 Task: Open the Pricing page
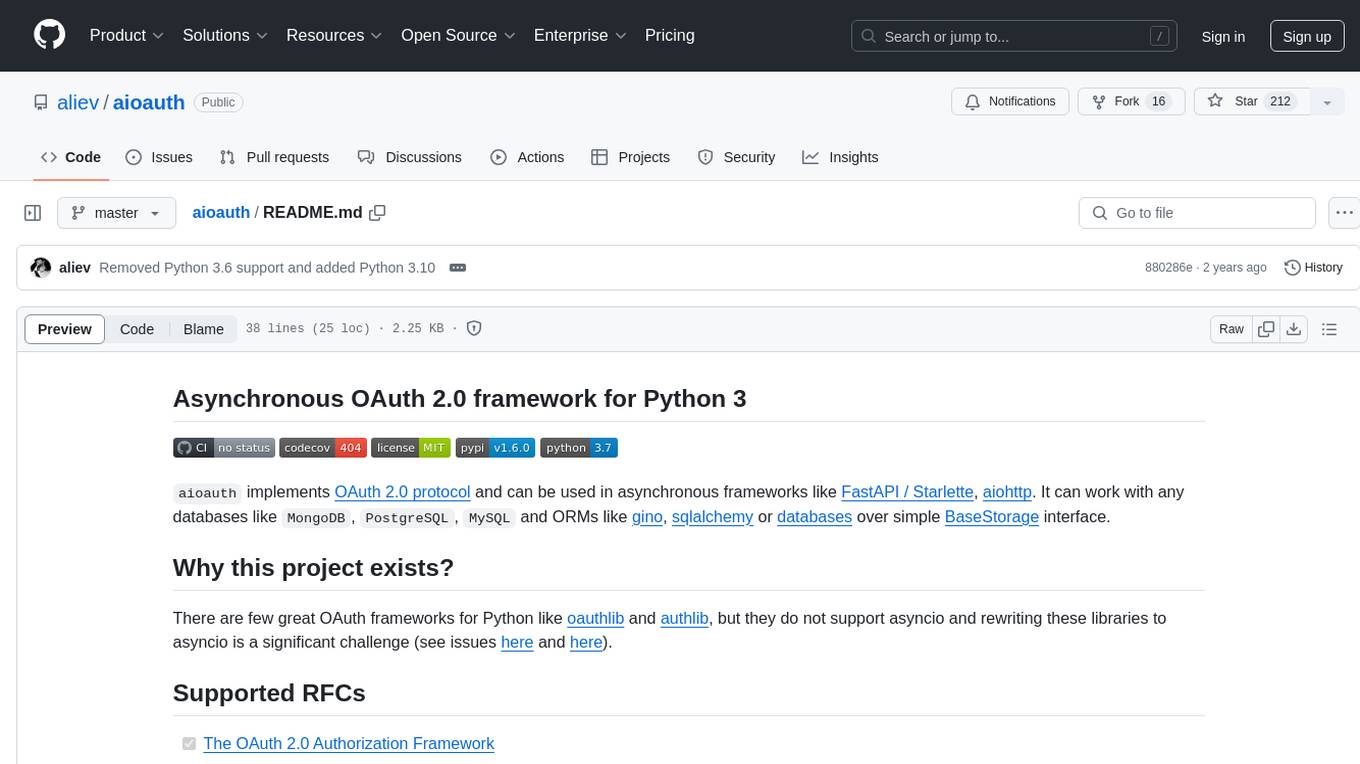point(670,35)
